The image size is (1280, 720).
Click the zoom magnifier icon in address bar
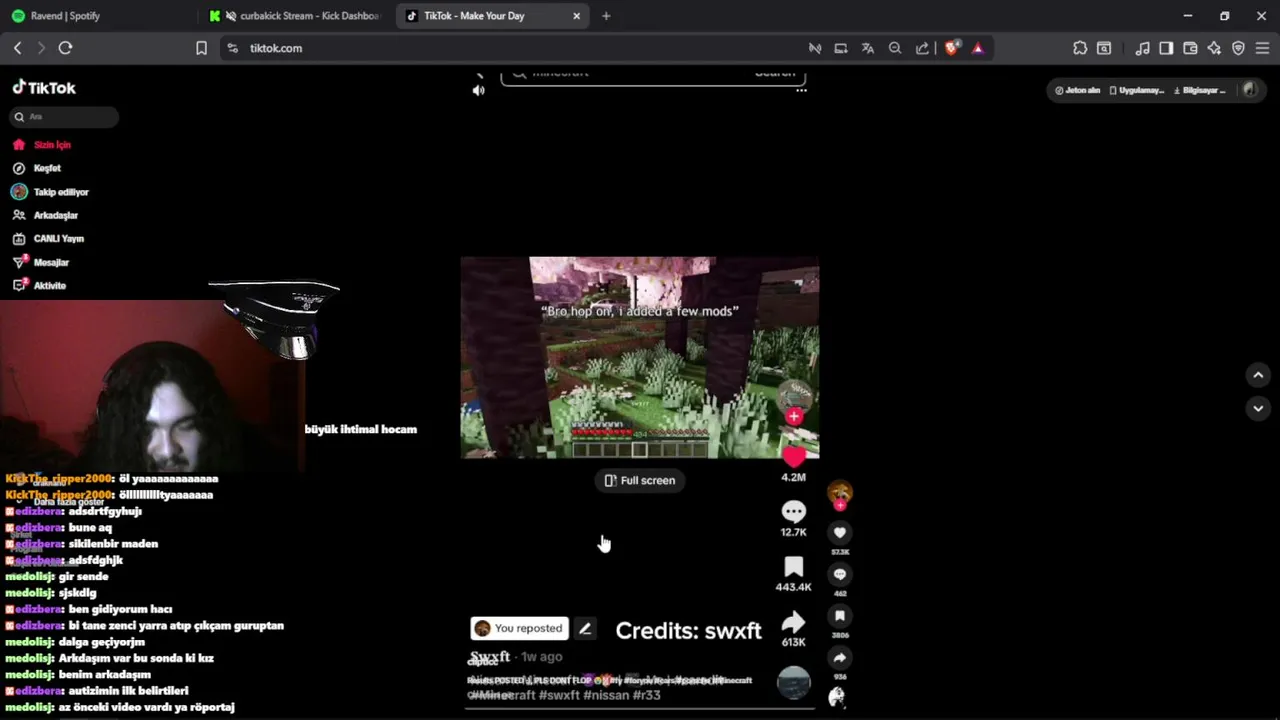pyautogui.click(x=895, y=48)
